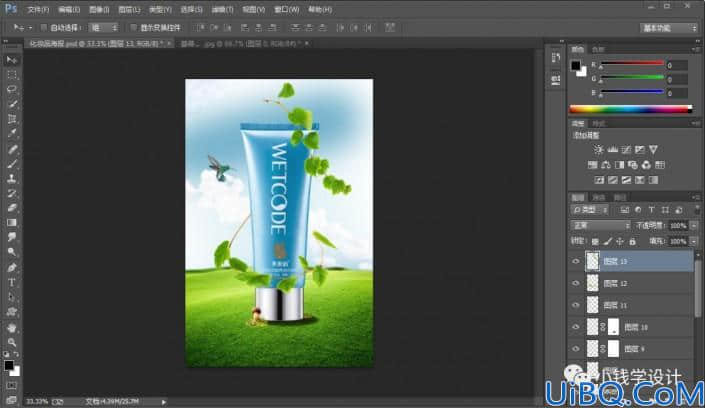Filter layers by type layers (T icon)
This screenshot has height=408, width=705.
tap(651, 210)
